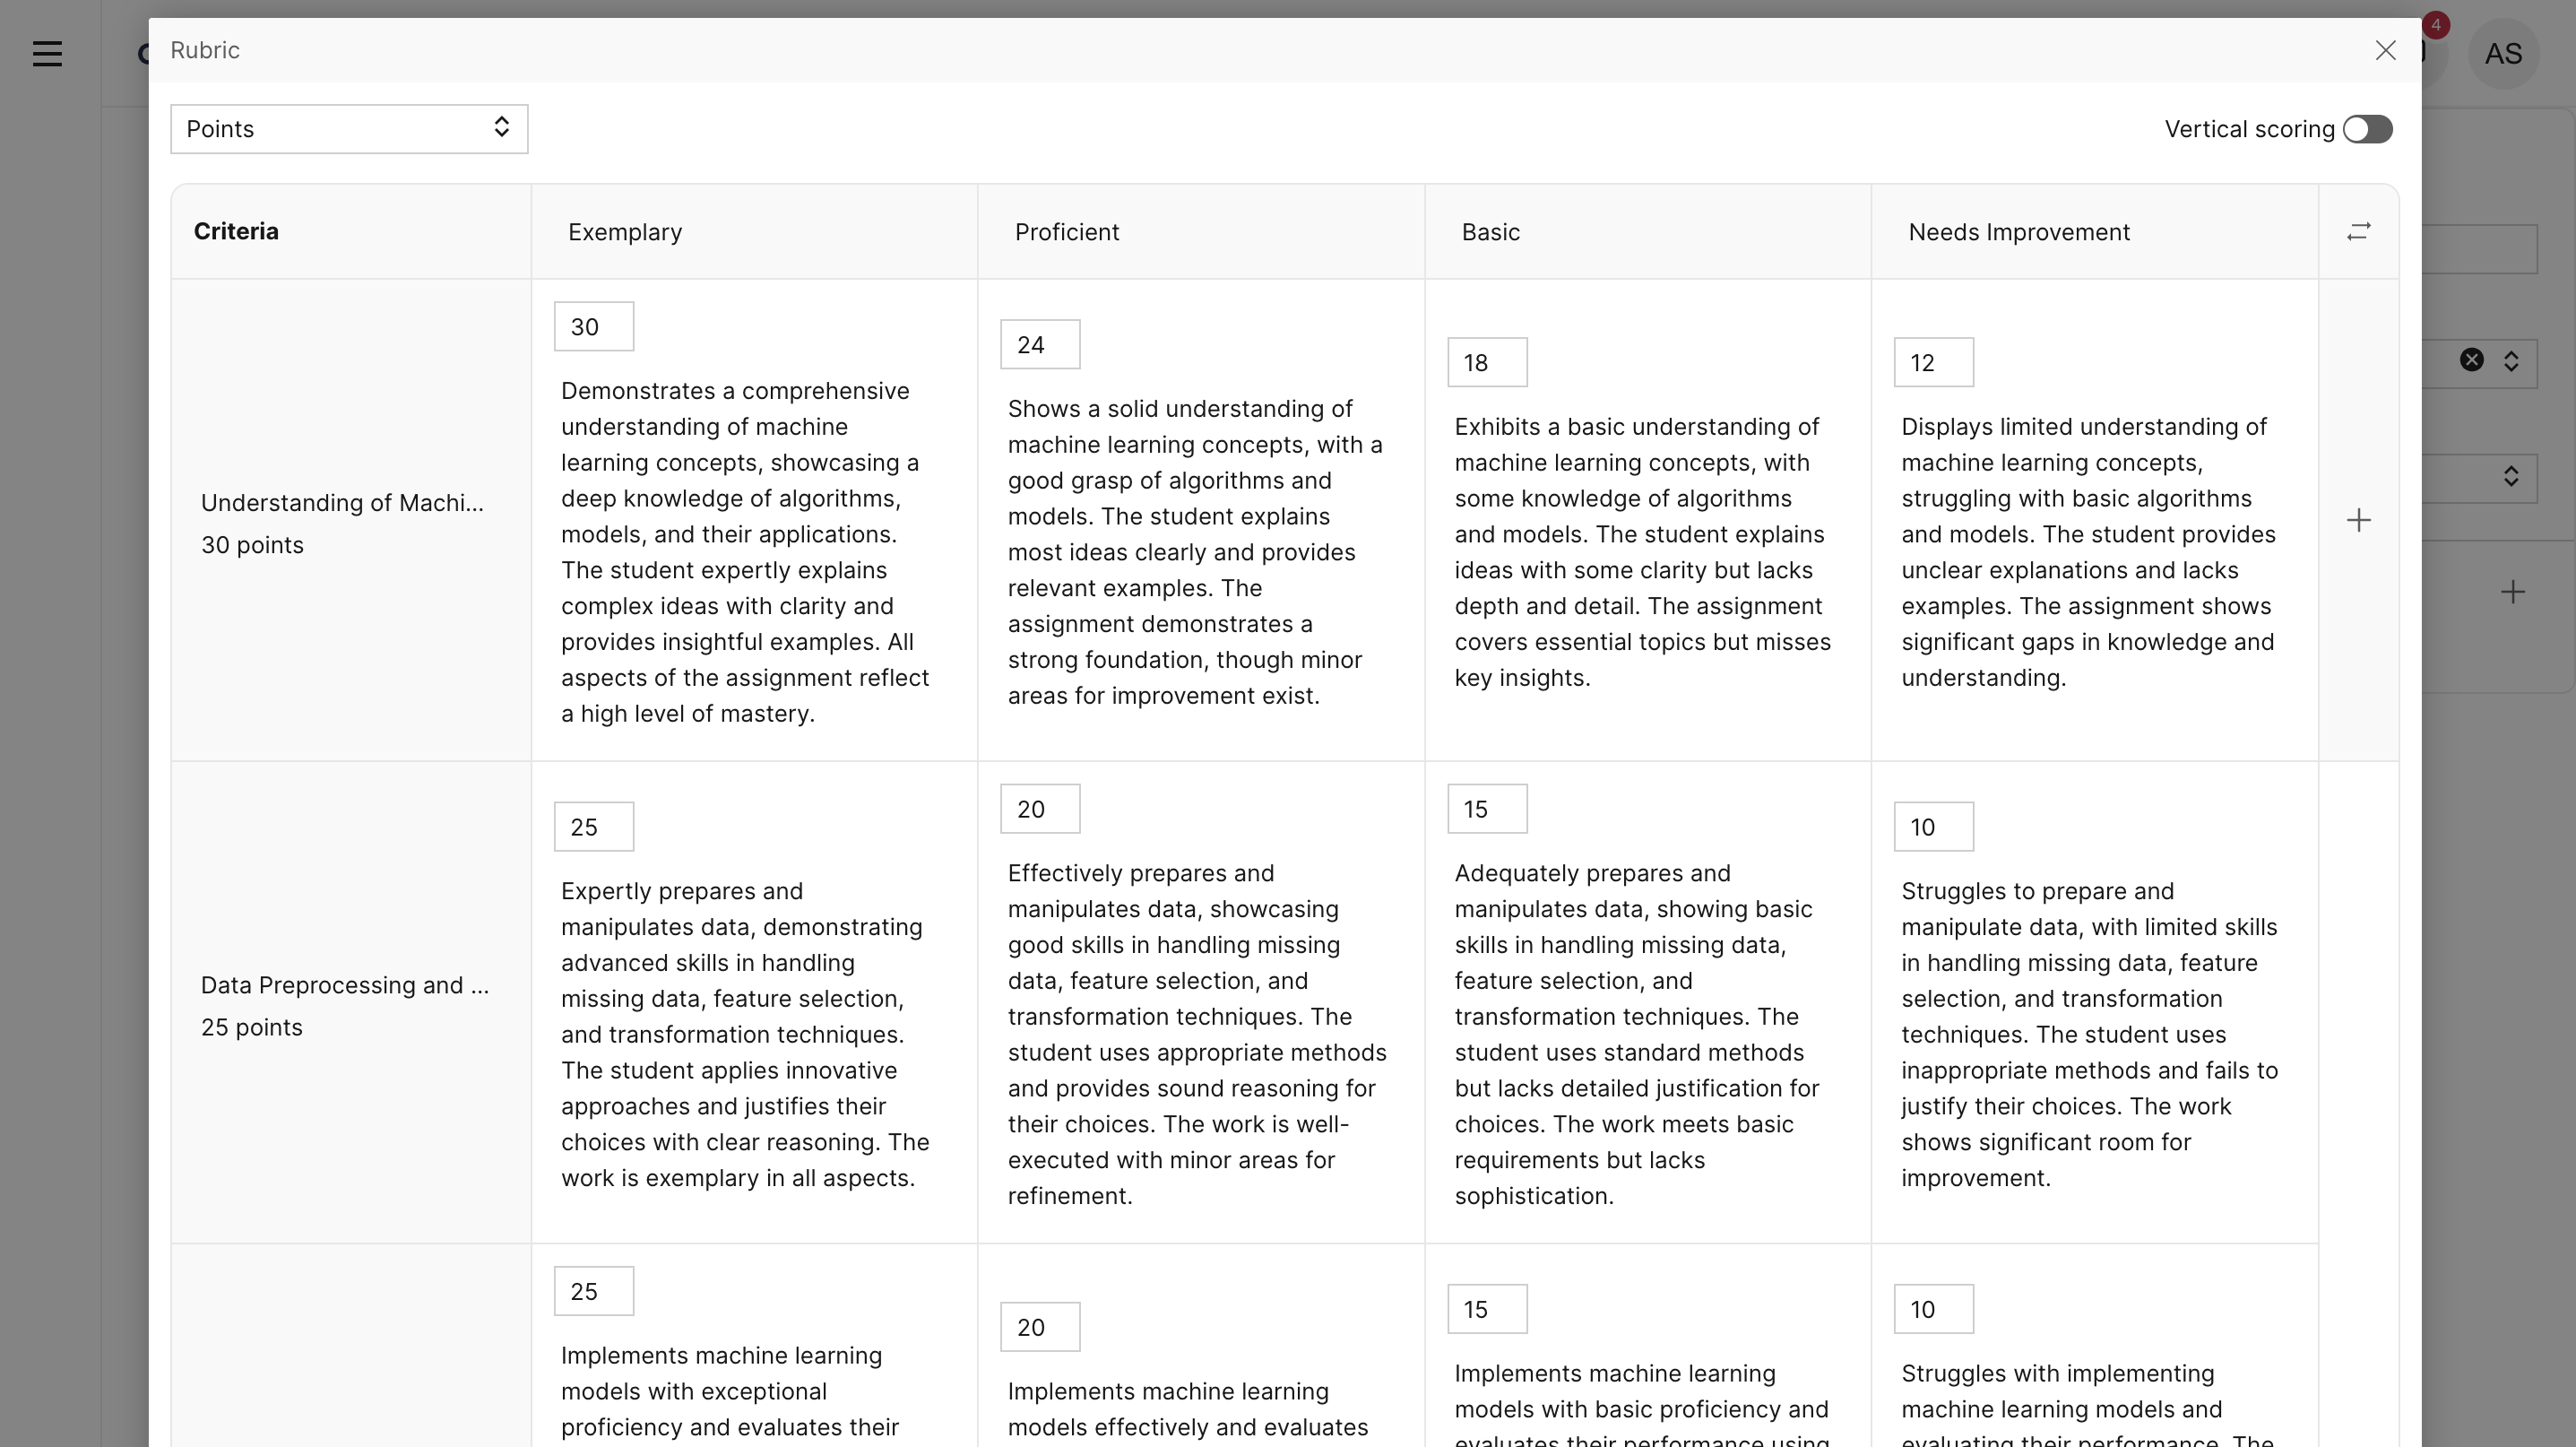Edit the Basic 18 points field

(1486, 363)
